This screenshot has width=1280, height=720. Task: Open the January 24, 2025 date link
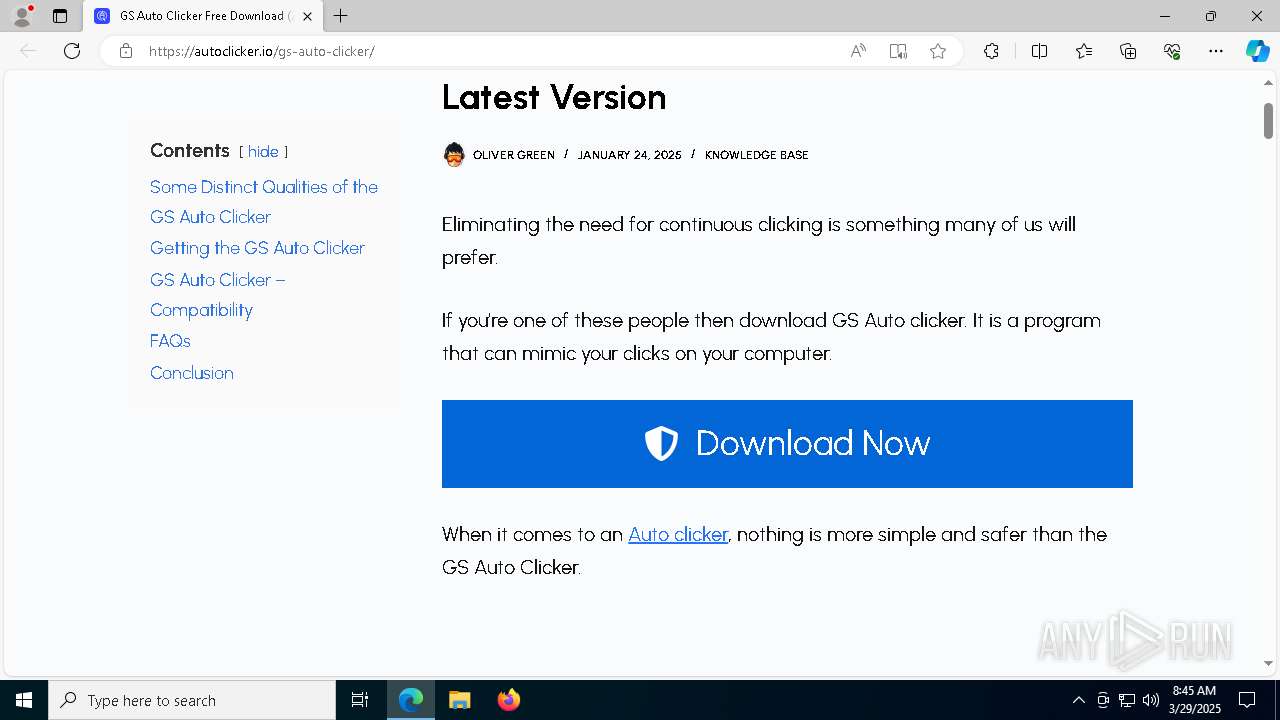(x=629, y=155)
